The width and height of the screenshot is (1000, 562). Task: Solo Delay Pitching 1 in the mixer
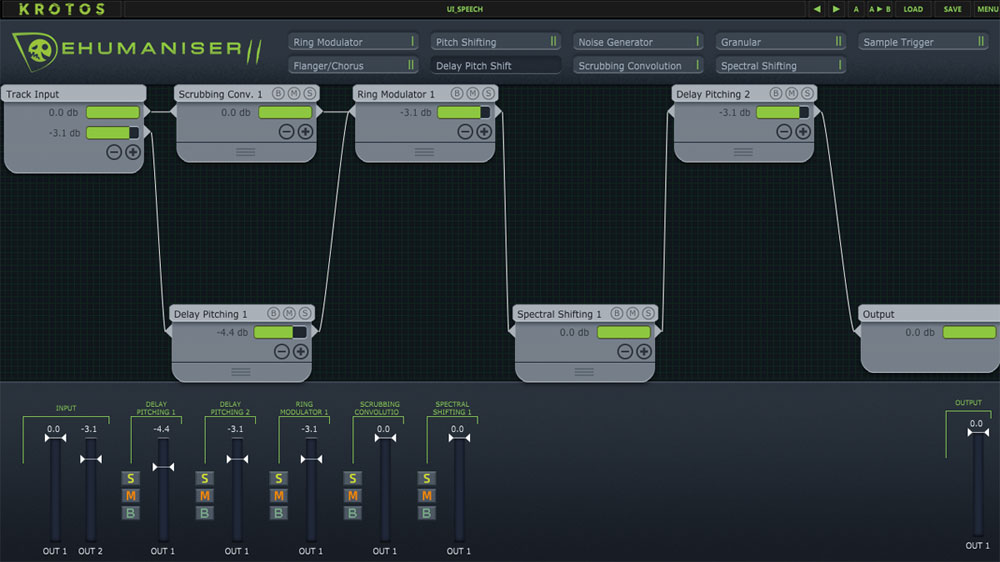(x=131, y=478)
